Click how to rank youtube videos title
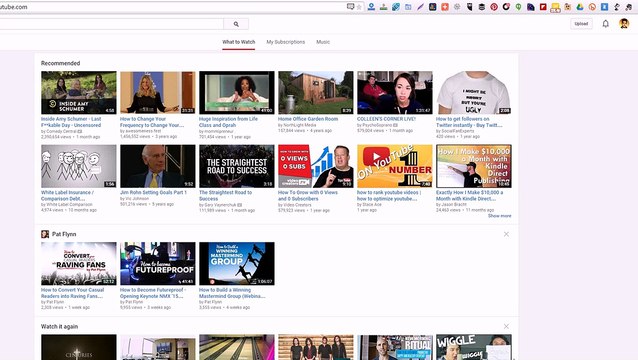The width and height of the screenshot is (638, 360). pyautogui.click(x=389, y=196)
